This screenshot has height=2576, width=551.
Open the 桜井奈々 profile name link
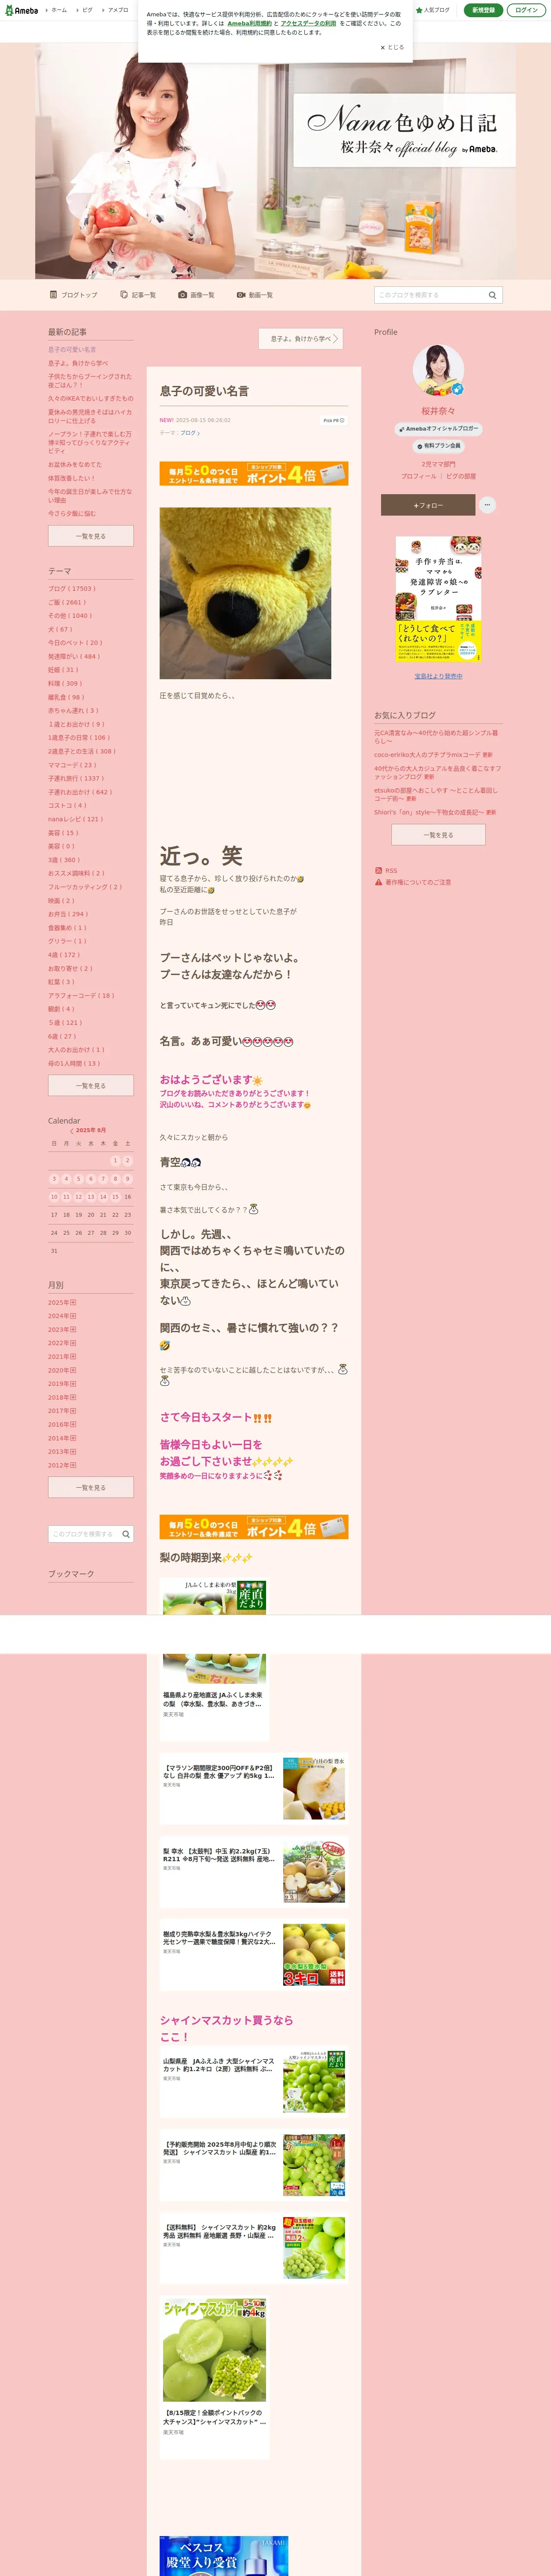tap(438, 411)
